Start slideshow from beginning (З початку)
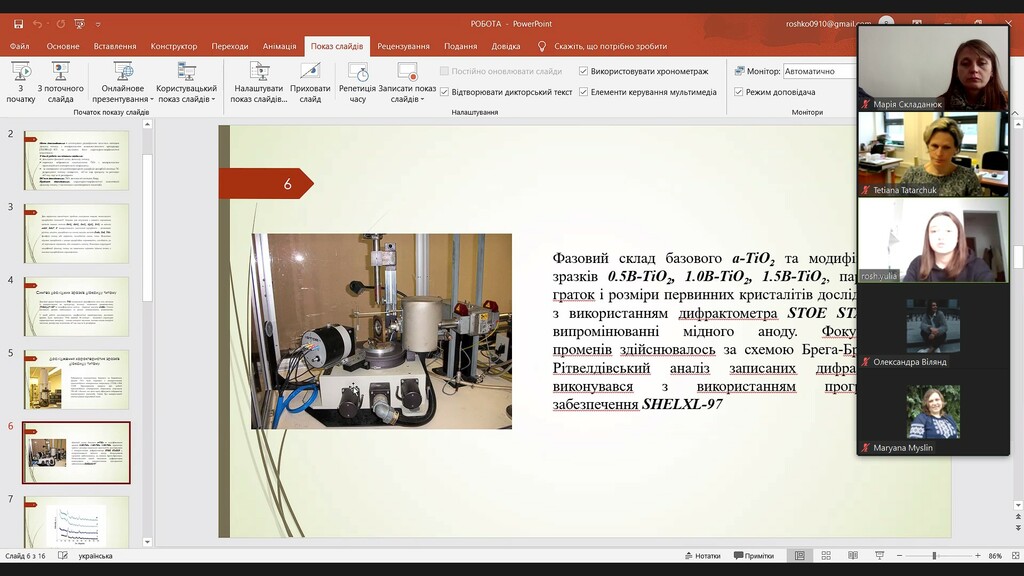 point(21,82)
